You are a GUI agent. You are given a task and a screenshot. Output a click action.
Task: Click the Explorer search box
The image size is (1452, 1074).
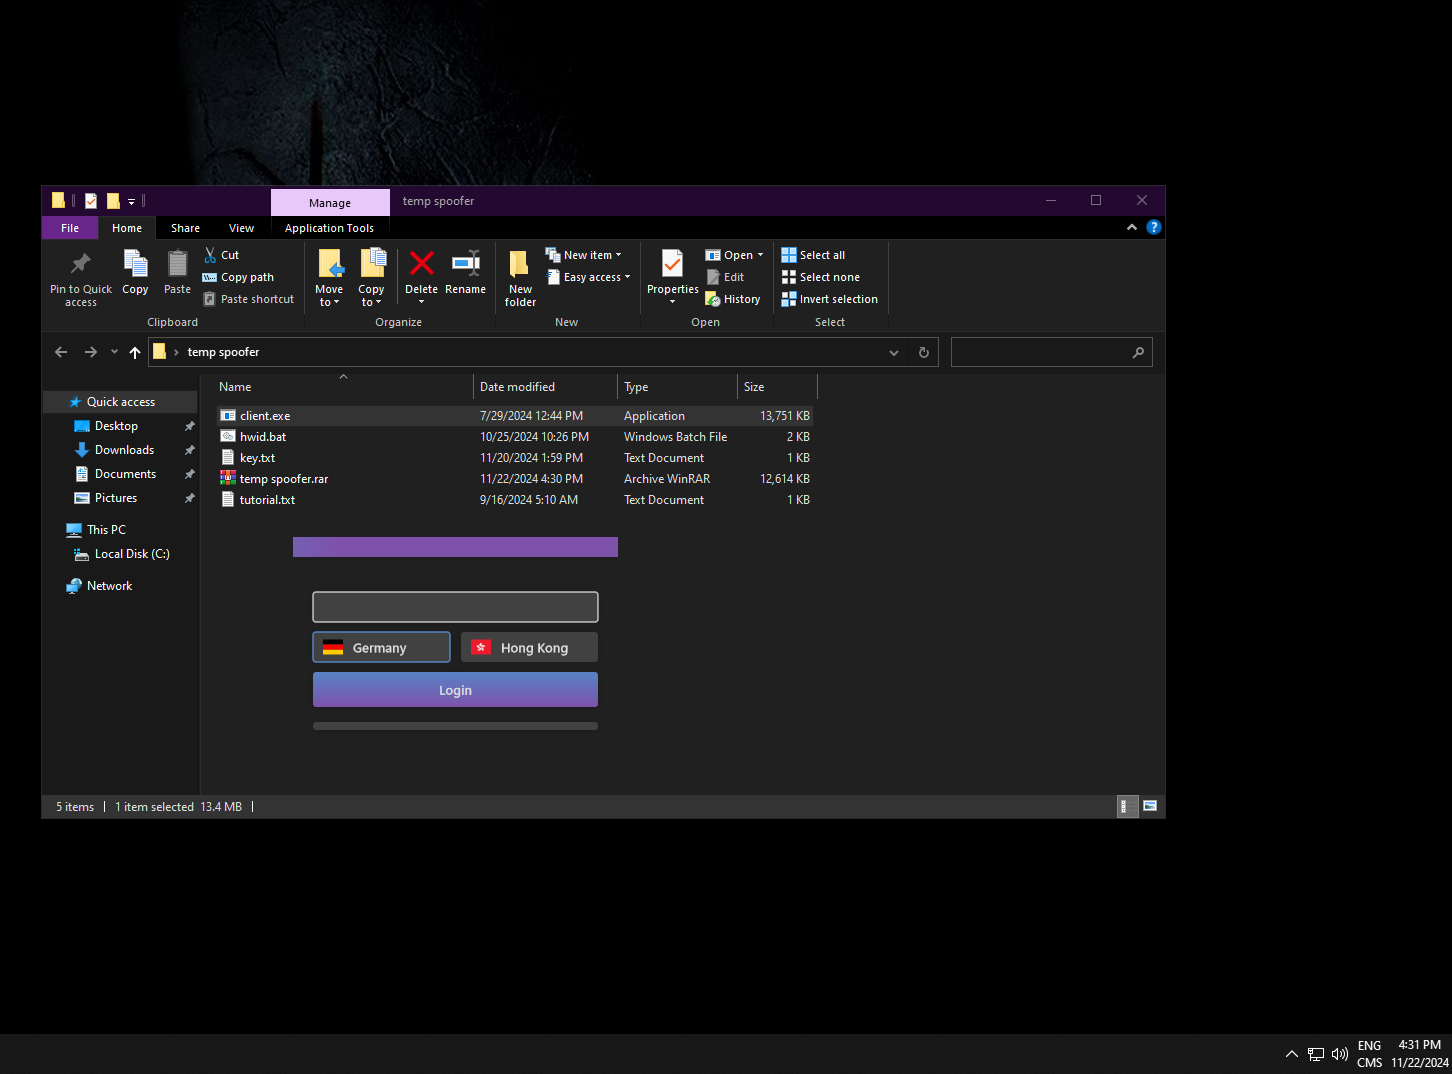1051,352
